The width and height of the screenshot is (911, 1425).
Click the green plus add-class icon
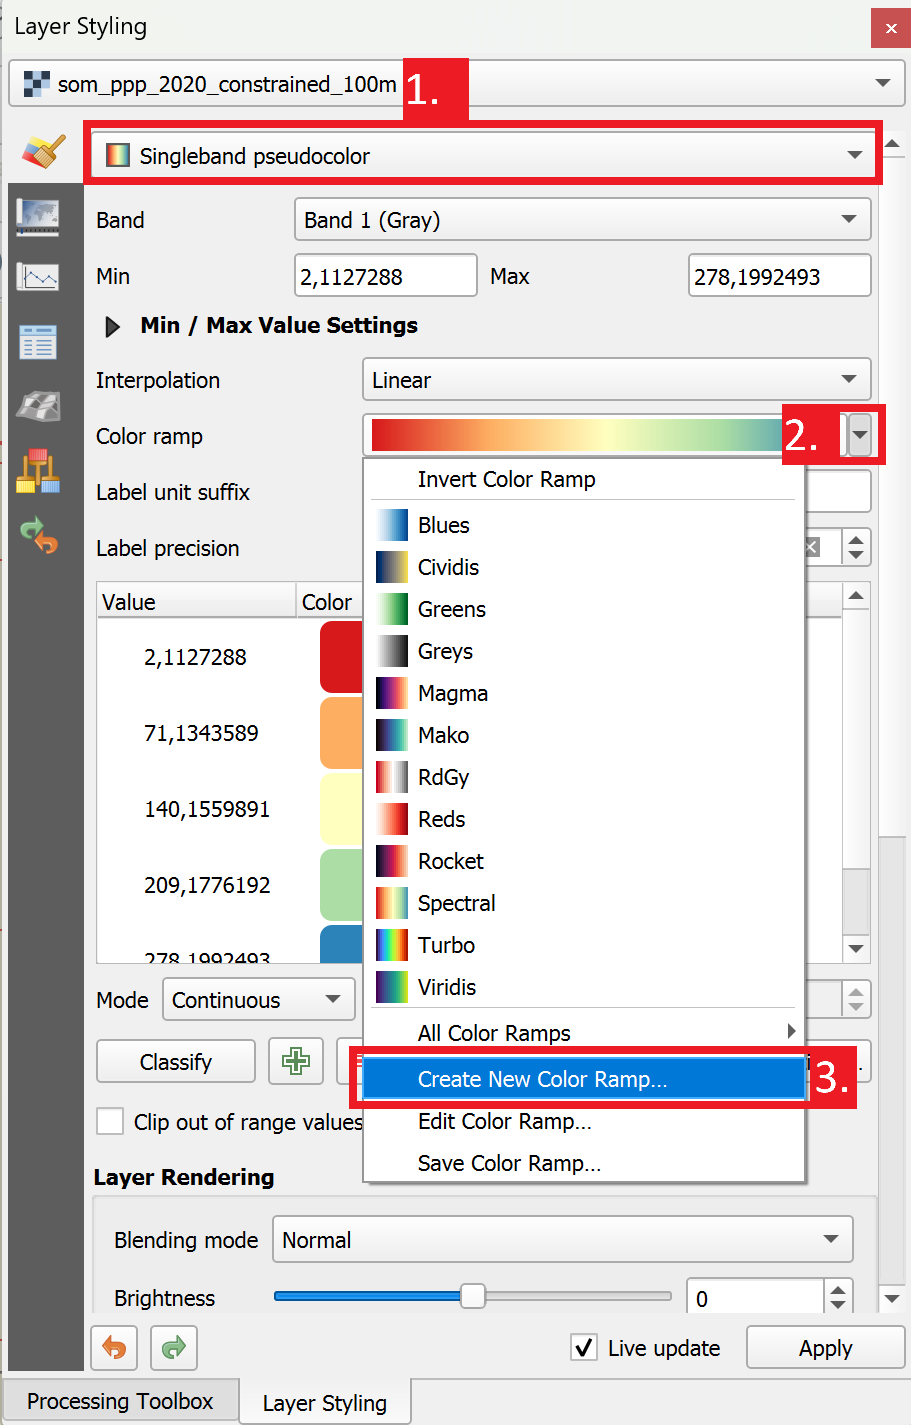coord(295,1061)
